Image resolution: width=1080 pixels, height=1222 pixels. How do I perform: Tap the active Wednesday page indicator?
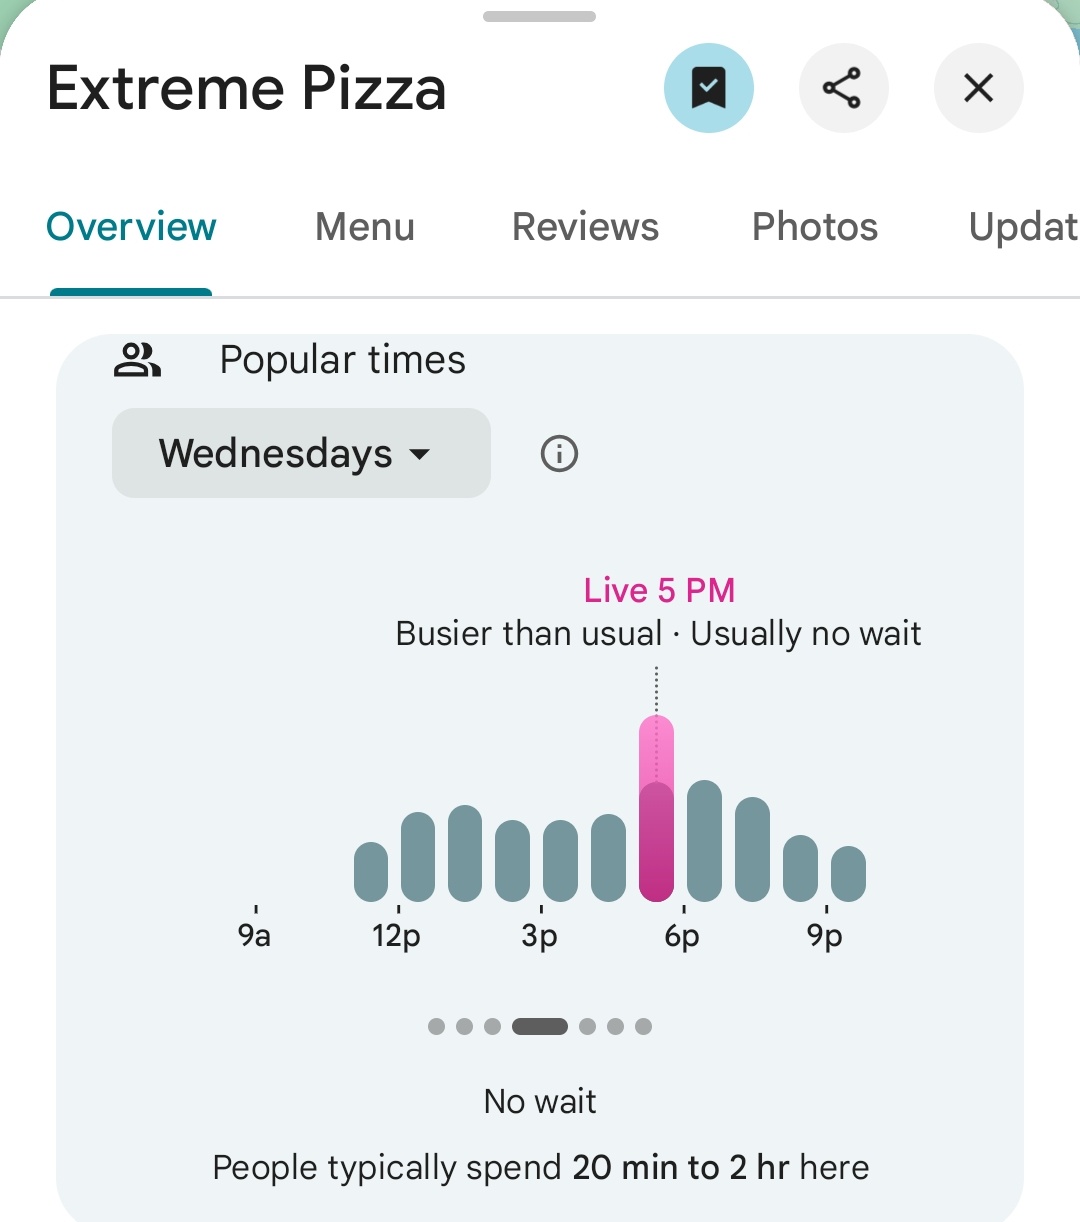pos(540,1026)
